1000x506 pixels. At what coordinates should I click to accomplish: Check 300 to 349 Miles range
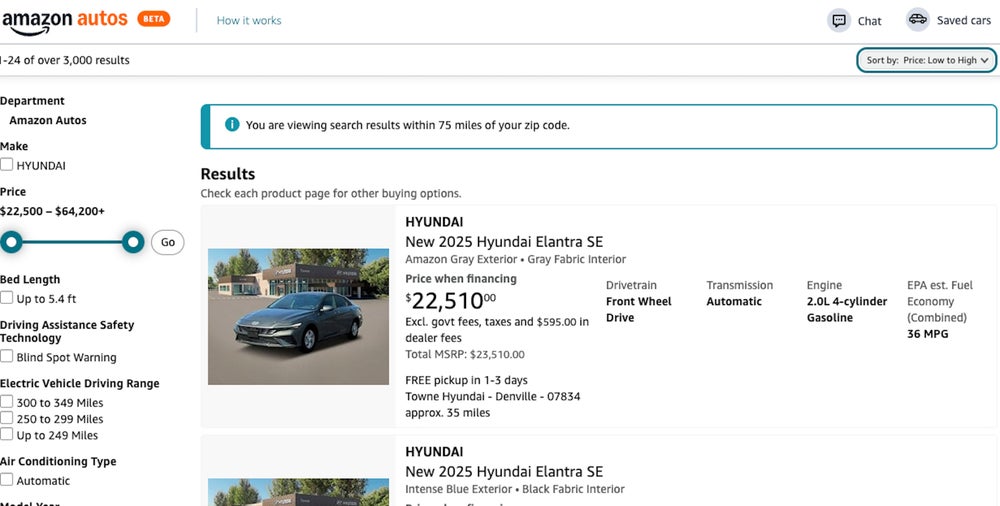pyautogui.click(x=6, y=401)
